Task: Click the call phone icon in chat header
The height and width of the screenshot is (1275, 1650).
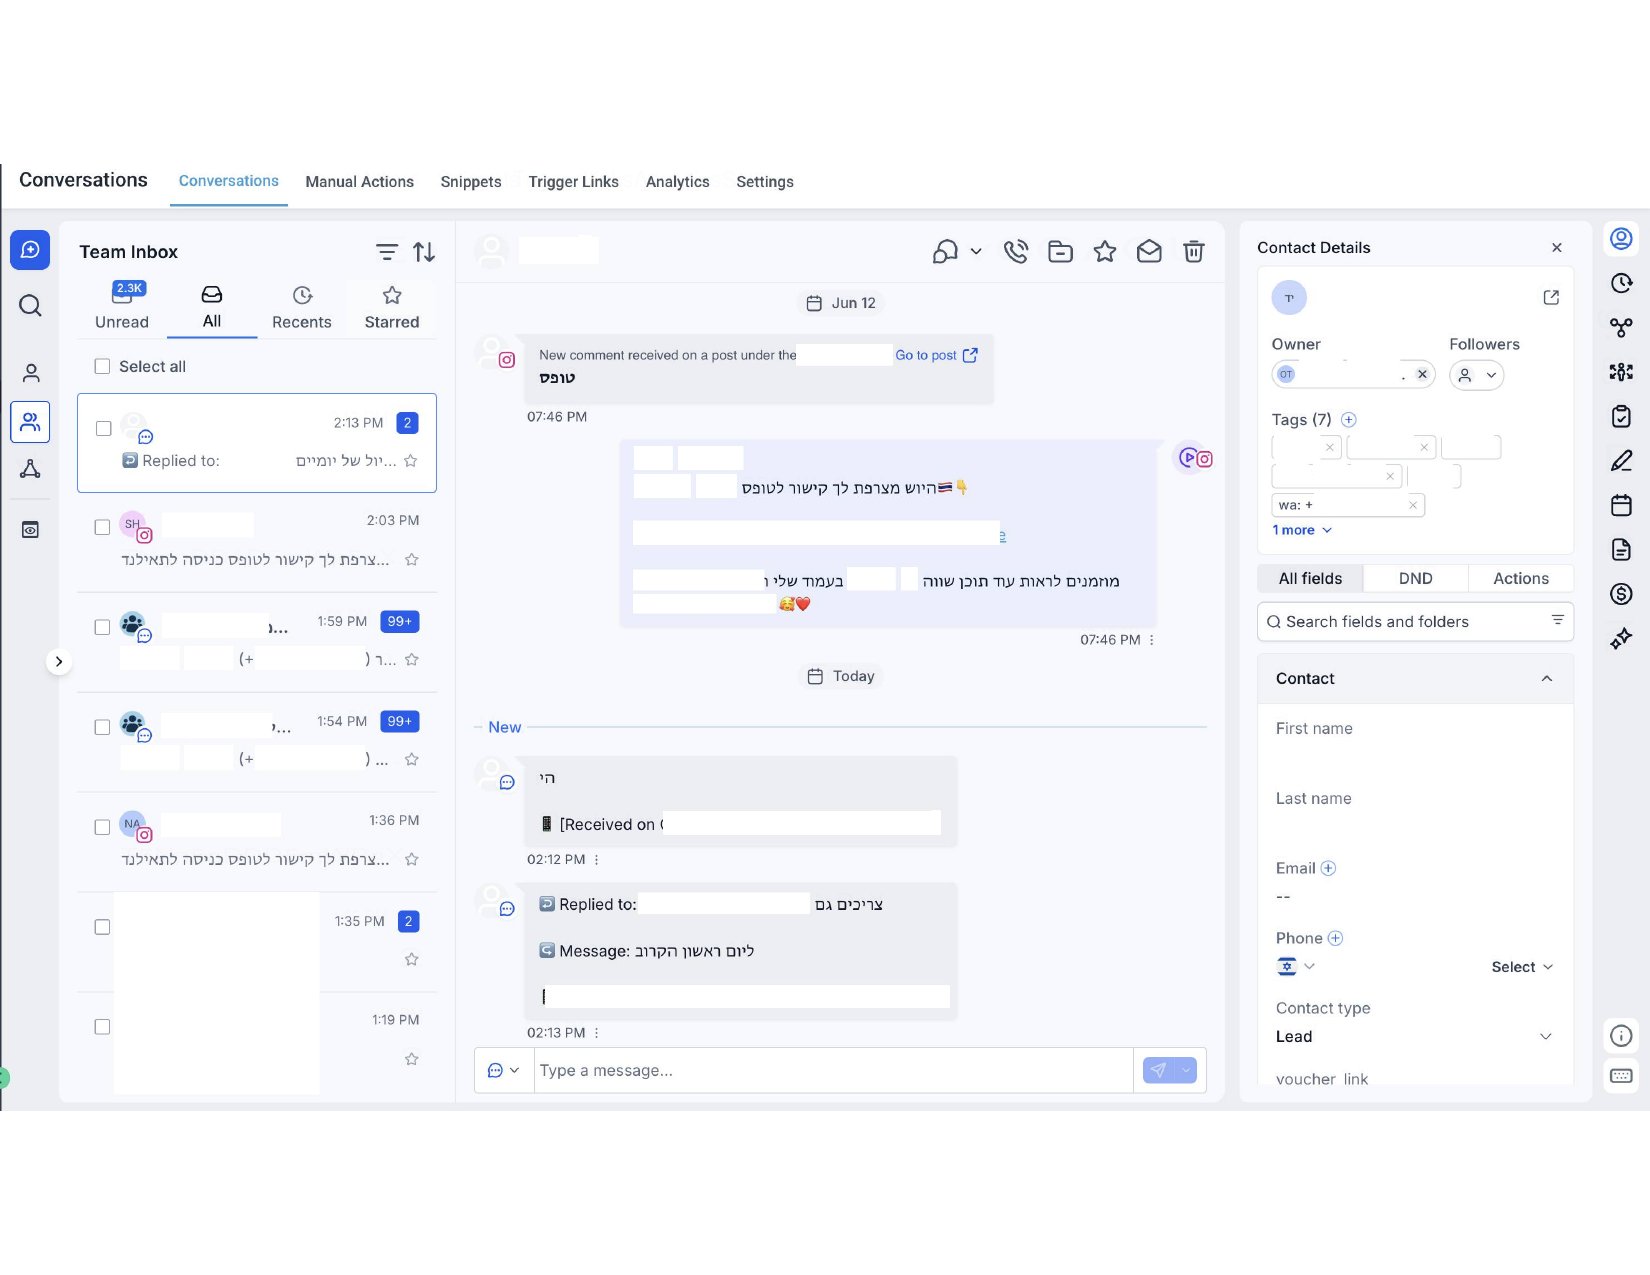Action: pyautogui.click(x=1016, y=252)
